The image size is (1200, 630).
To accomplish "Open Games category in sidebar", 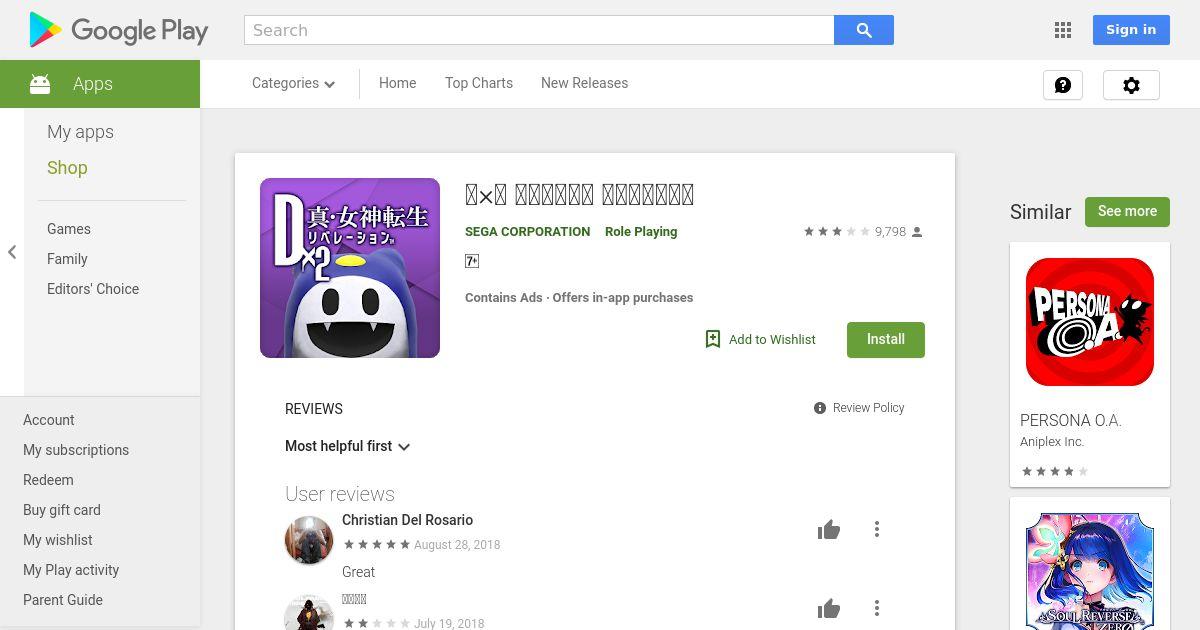I will click(69, 229).
